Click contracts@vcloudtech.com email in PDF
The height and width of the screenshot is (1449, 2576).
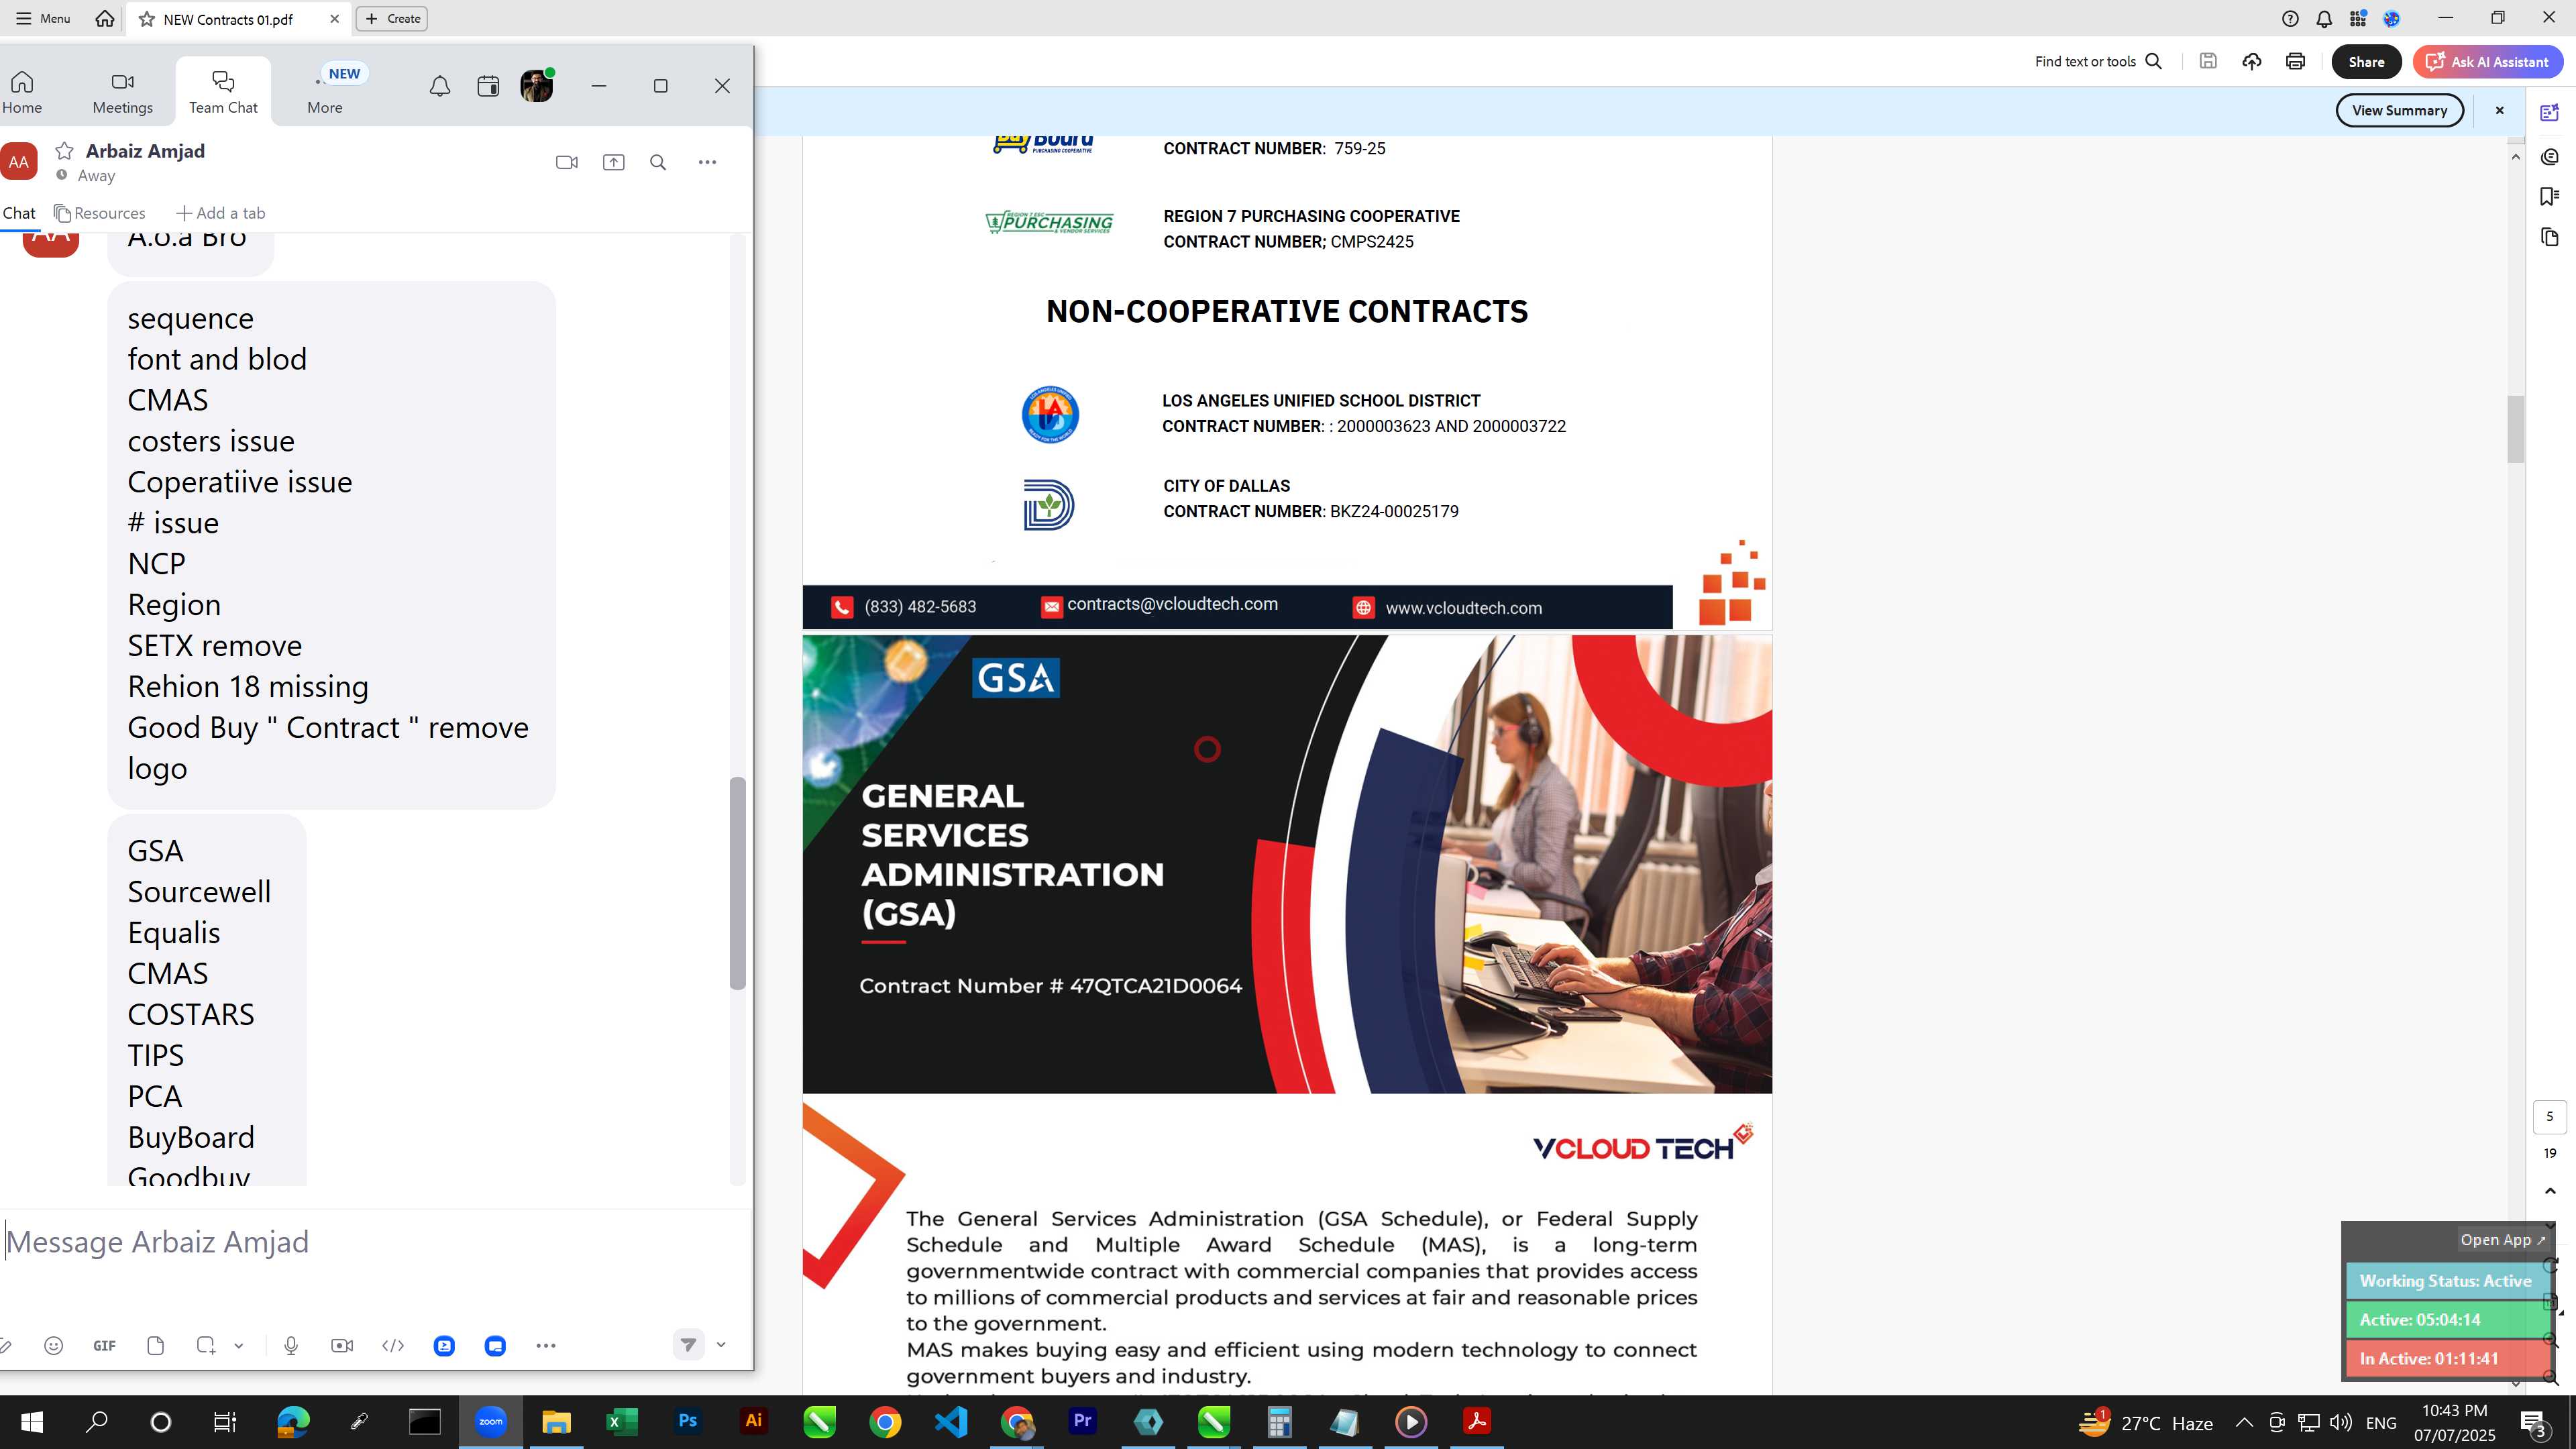tap(1172, 604)
